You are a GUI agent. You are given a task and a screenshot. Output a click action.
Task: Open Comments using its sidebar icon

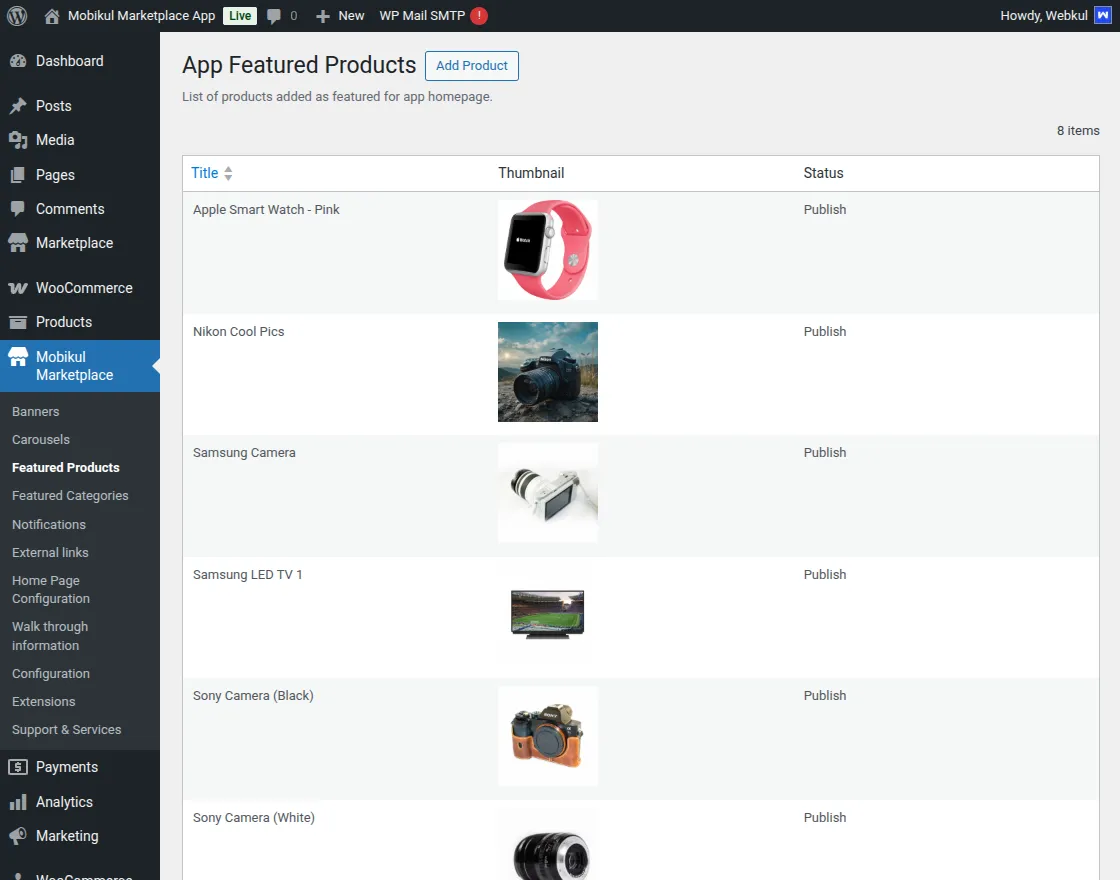pos(17,208)
